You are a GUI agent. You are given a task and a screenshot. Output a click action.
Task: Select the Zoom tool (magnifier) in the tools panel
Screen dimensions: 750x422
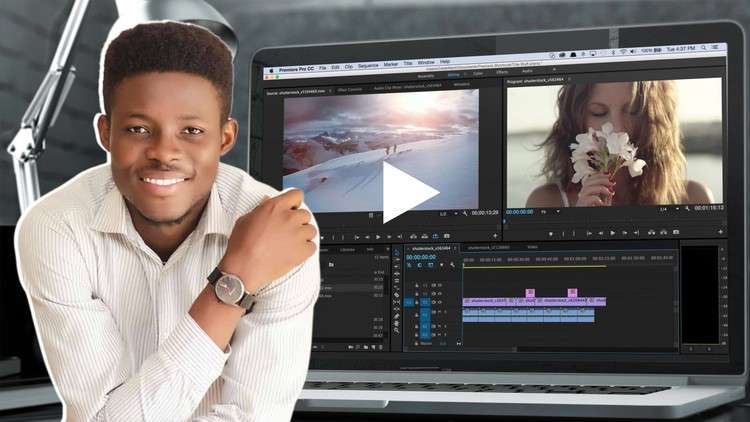click(397, 331)
